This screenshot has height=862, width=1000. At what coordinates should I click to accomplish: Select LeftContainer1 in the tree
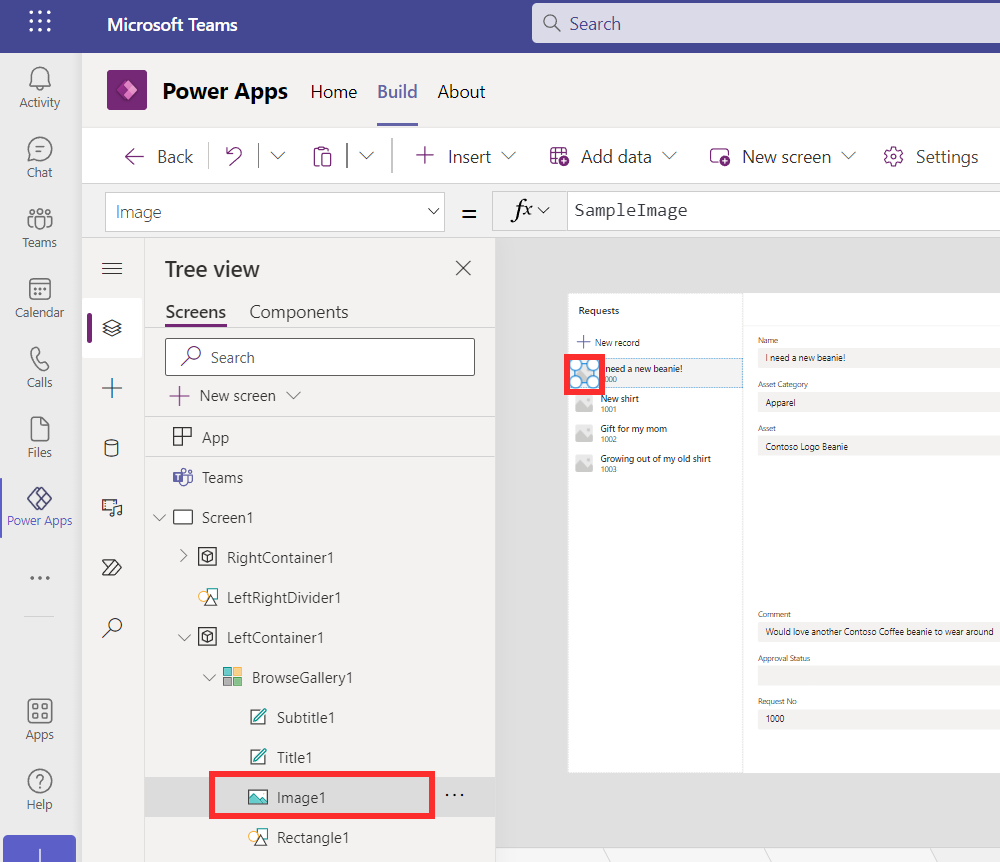pos(275,638)
